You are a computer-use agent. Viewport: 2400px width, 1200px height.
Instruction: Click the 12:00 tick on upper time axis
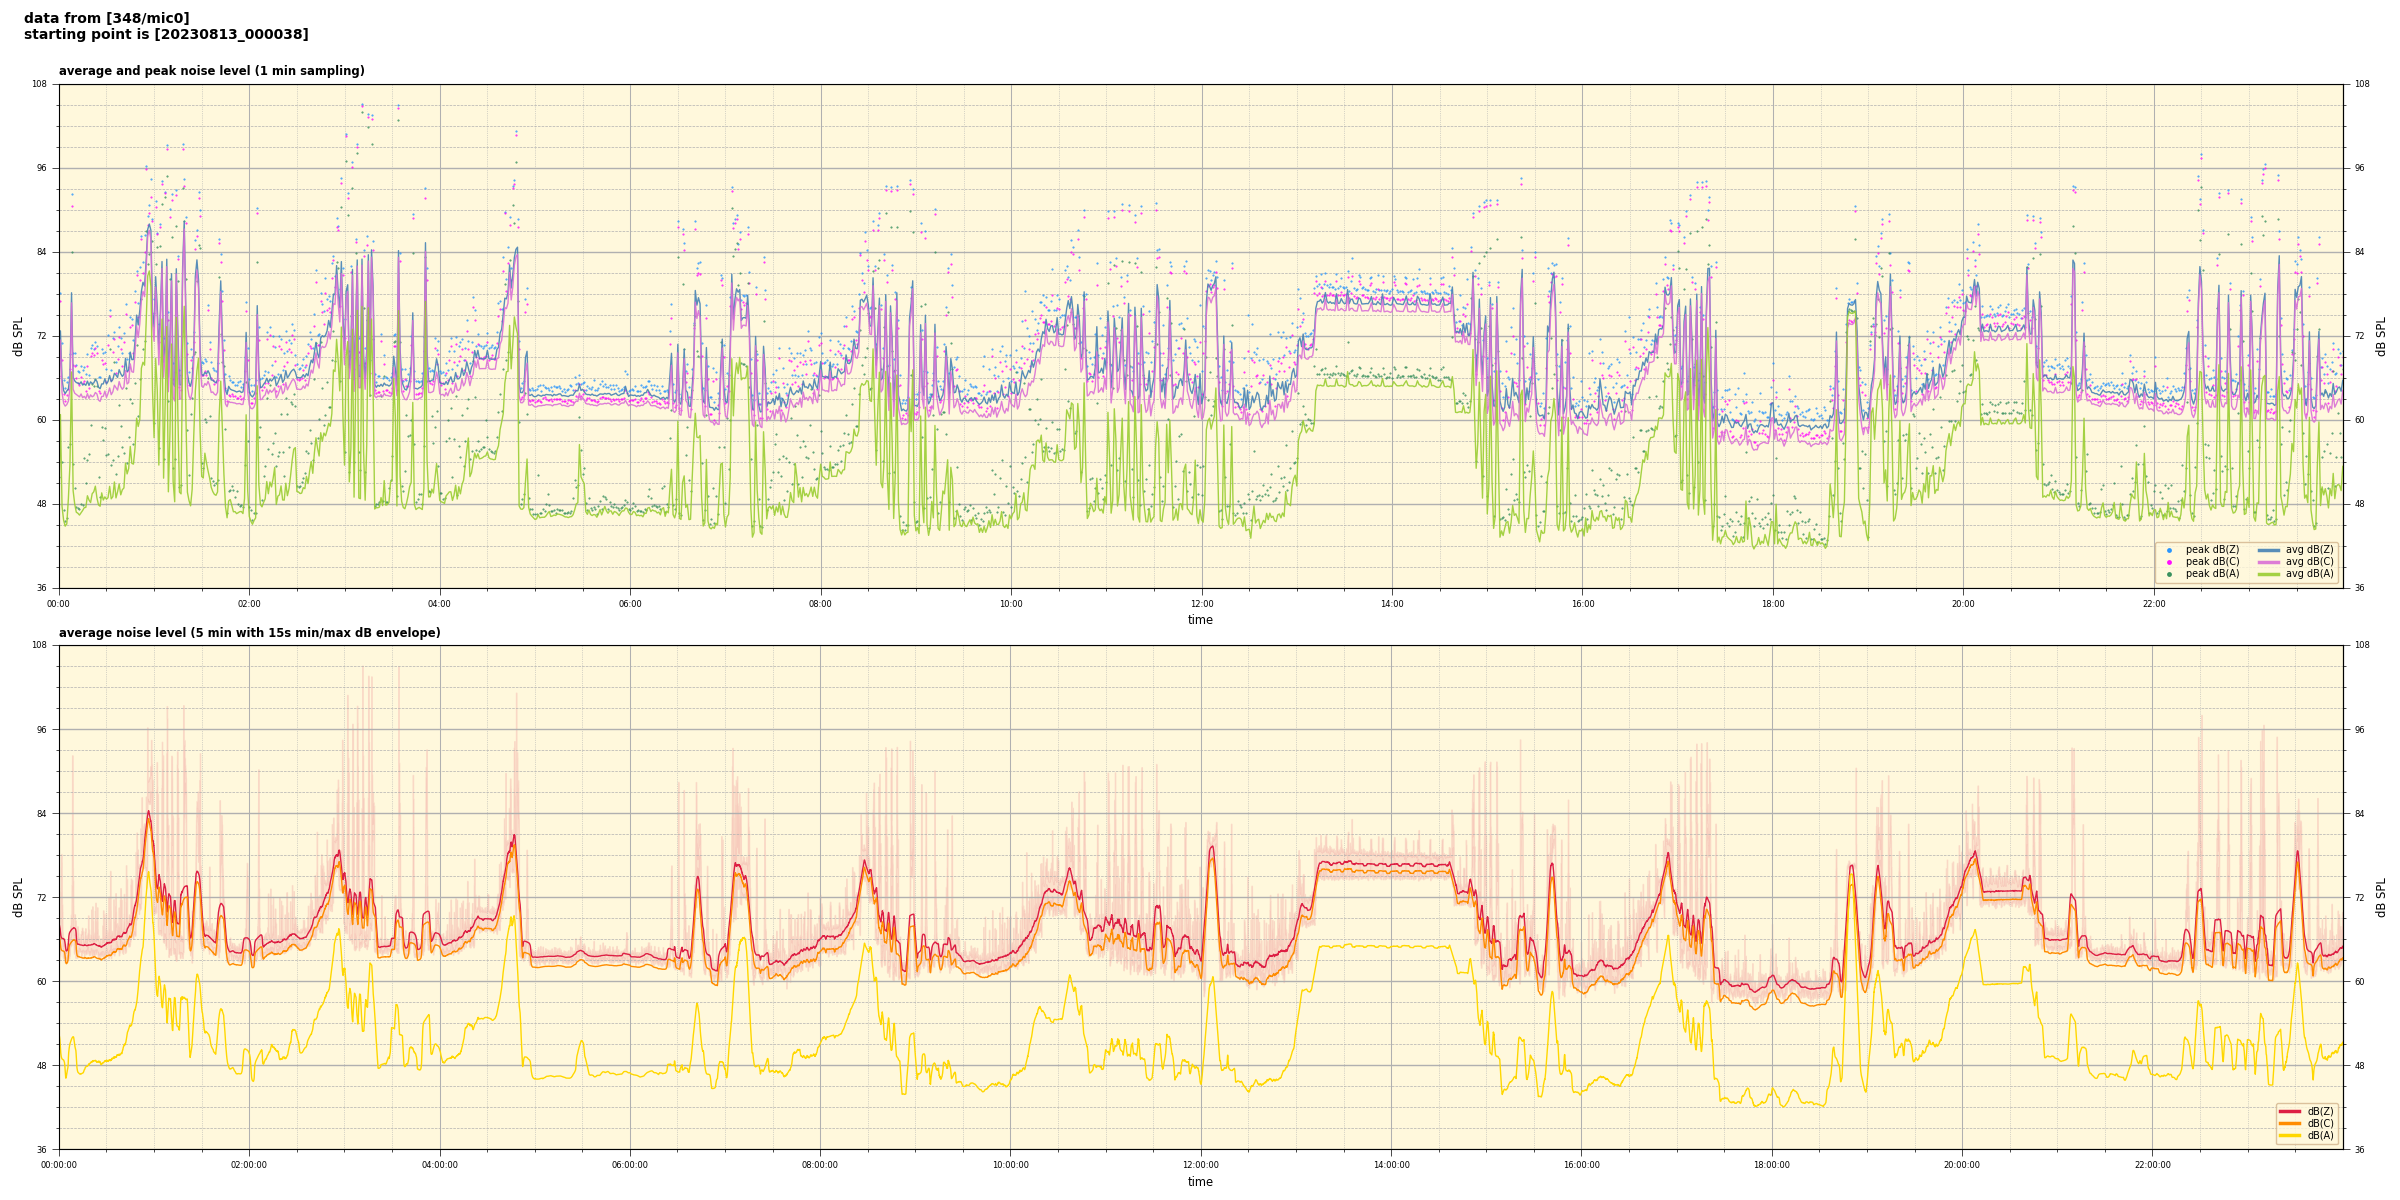pos(1201,604)
